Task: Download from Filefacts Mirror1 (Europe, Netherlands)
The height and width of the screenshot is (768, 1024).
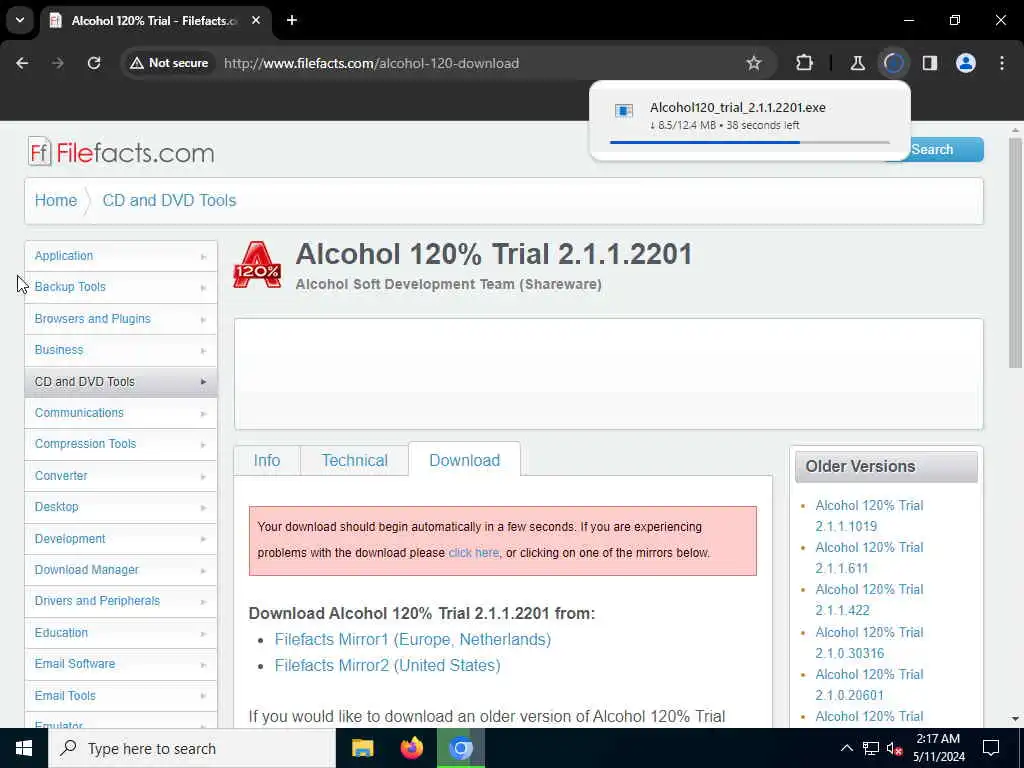Action: [413, 639]
